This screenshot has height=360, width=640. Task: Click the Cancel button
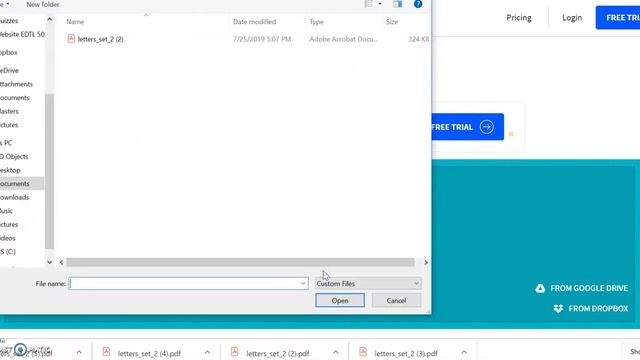[396, 300]
